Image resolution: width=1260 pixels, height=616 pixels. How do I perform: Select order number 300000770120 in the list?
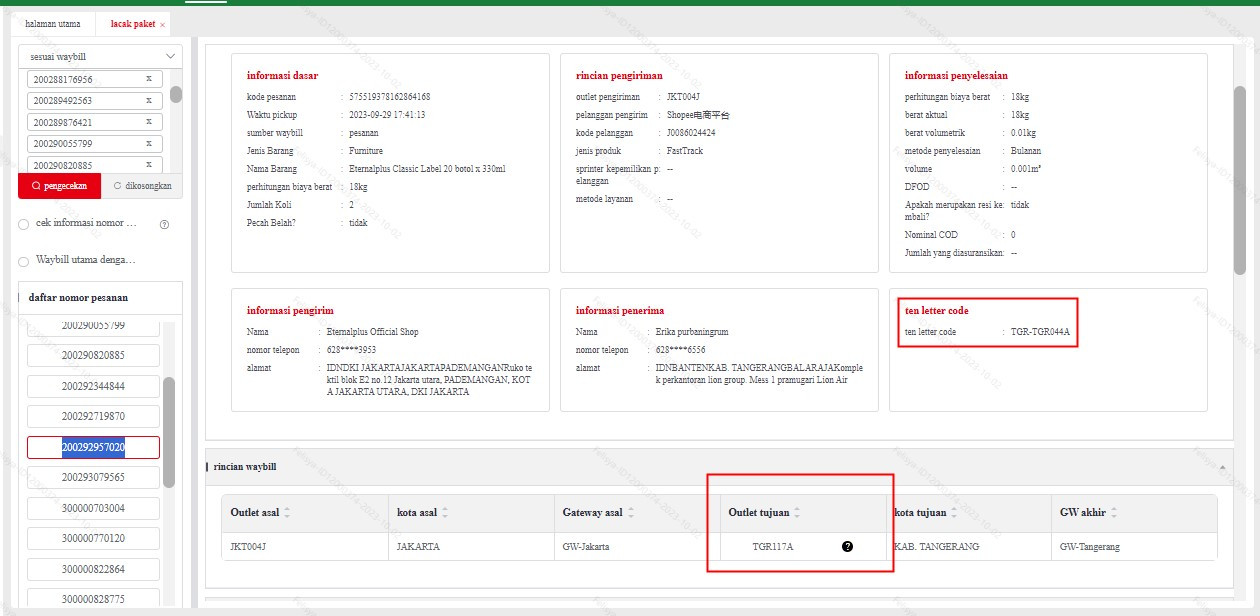(x=93, y=538)
